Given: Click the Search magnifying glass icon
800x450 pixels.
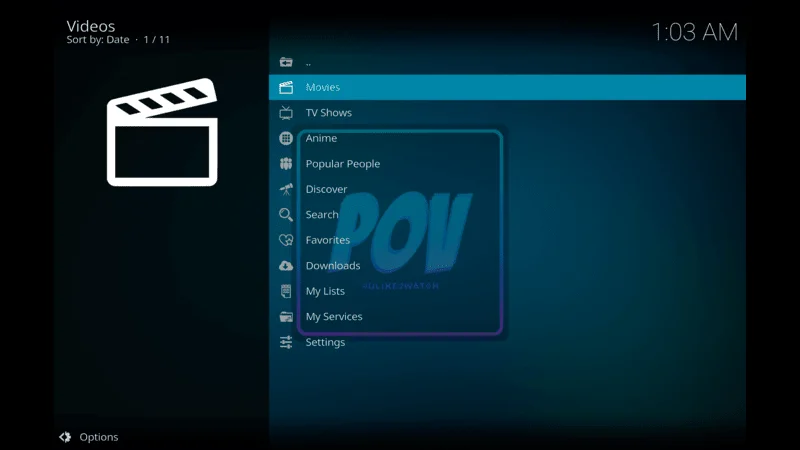Looking at the screenshot, I should point(286,215).
